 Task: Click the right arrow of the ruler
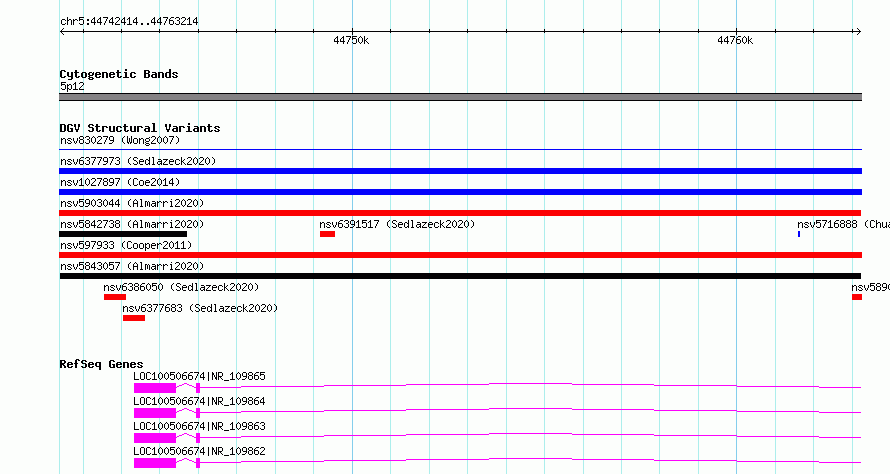click(858, 32)
